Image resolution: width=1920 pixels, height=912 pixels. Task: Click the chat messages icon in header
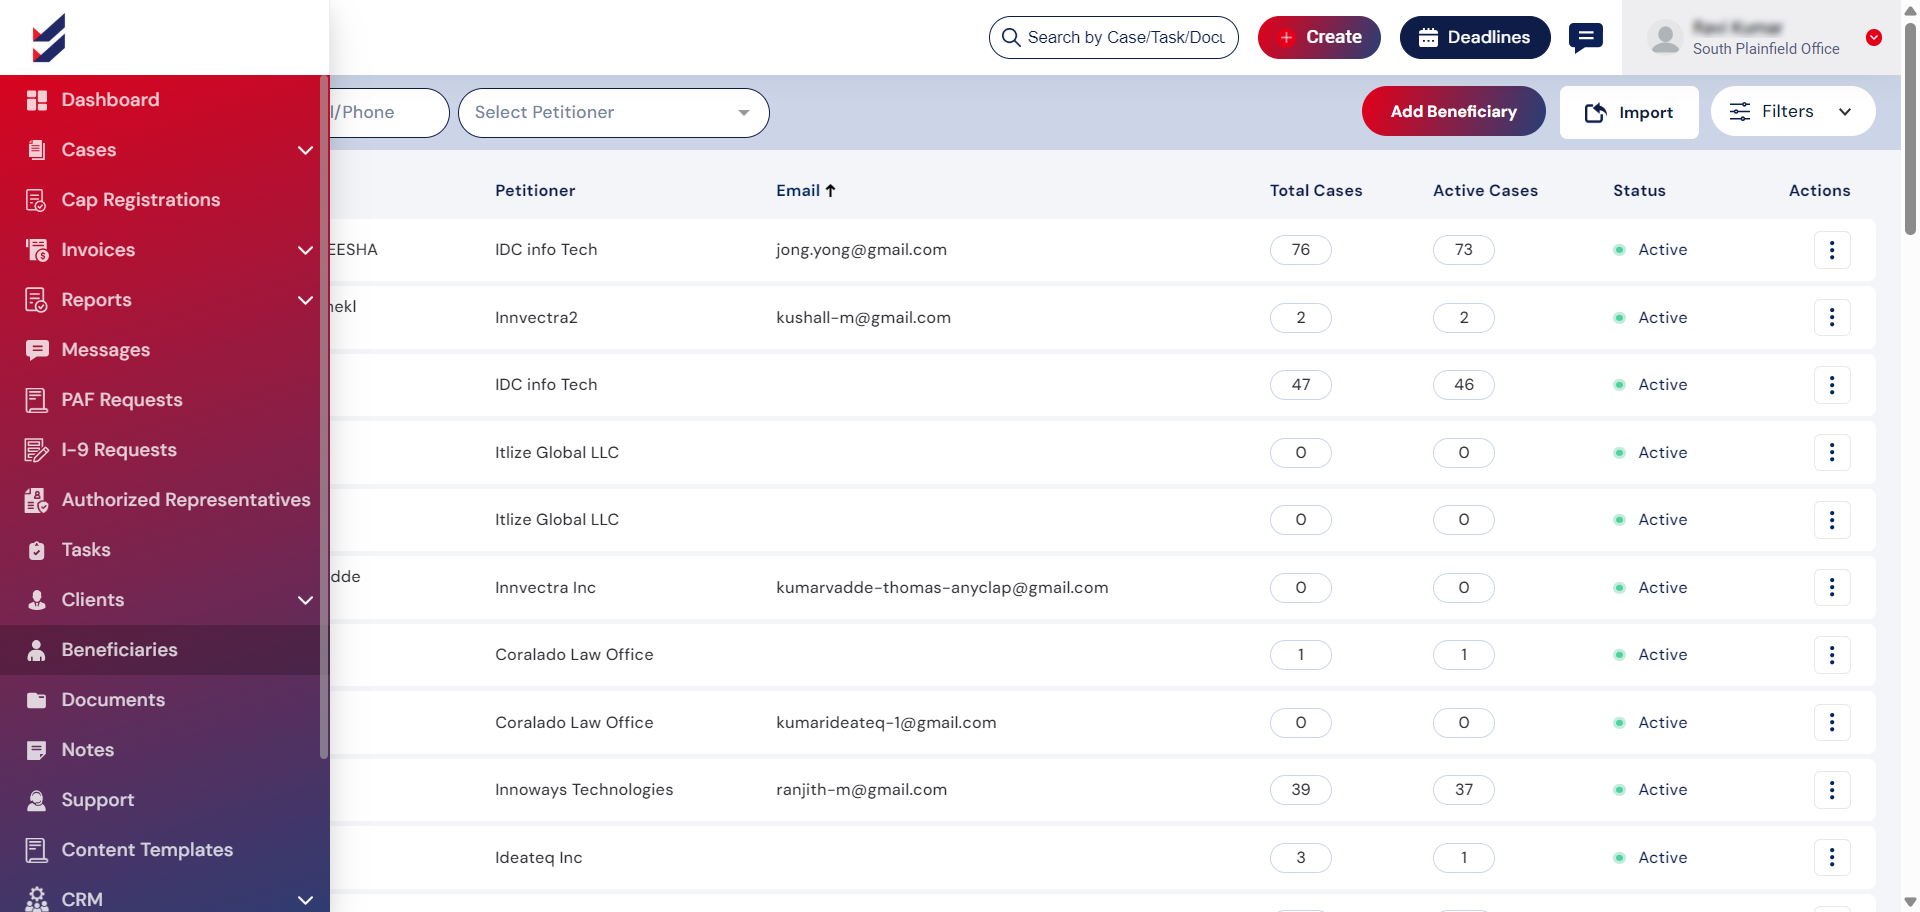pos(1585,38)
